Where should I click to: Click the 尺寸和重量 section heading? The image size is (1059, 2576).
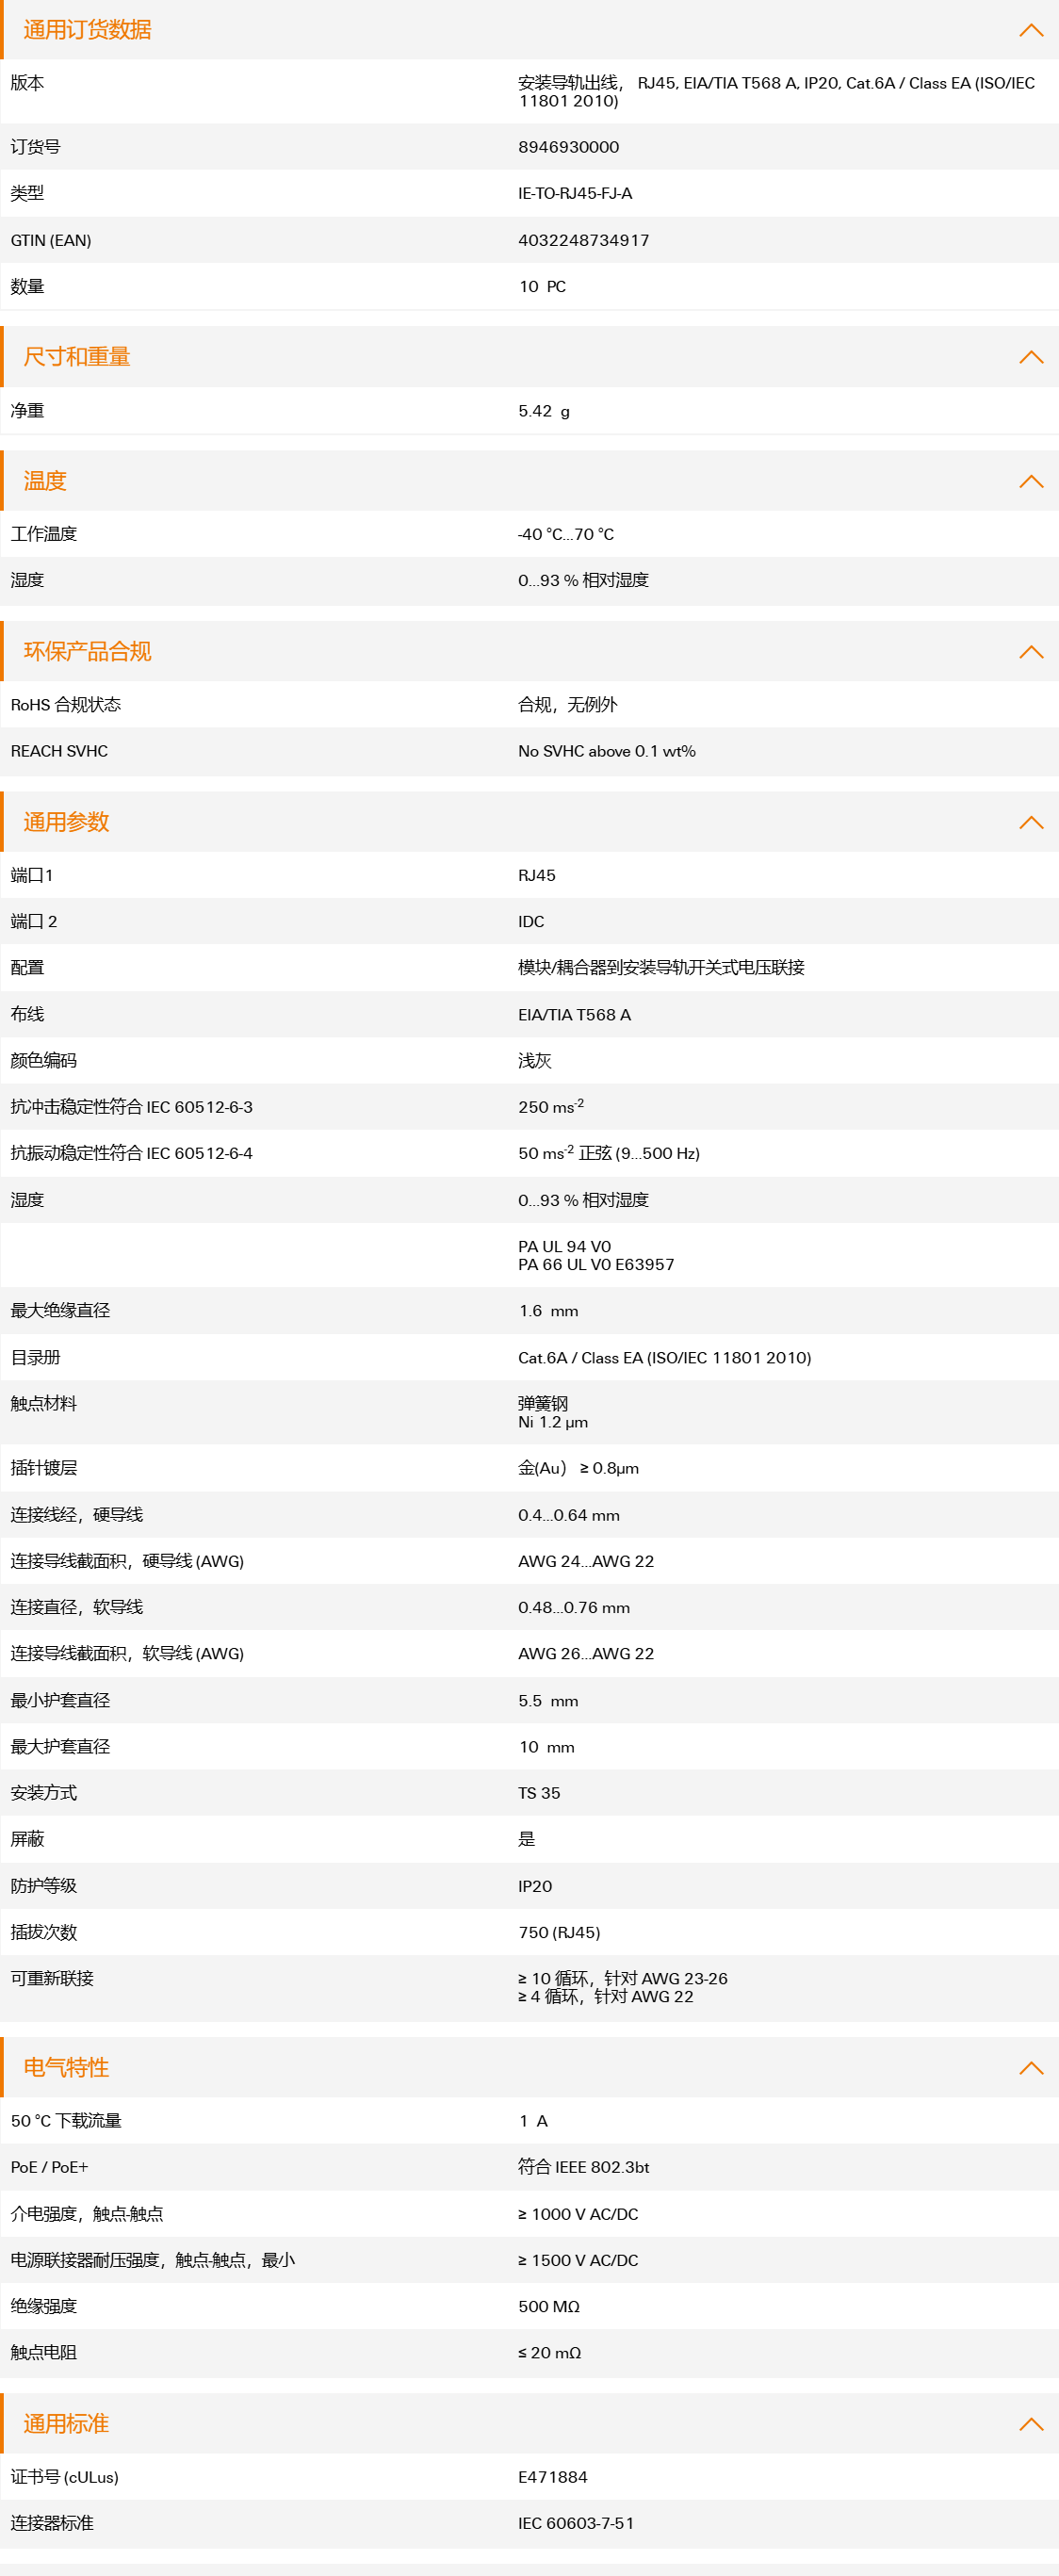coord(77,357)
